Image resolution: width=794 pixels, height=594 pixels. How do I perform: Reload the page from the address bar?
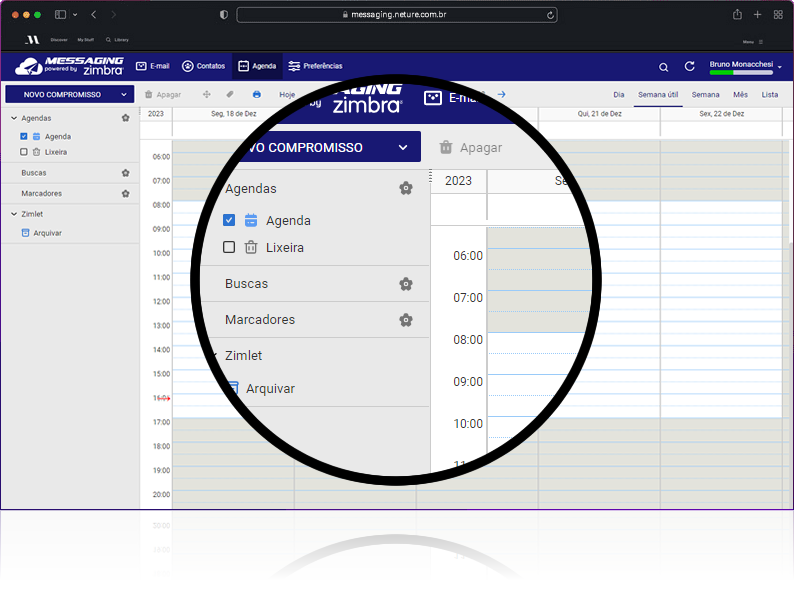[550, 15]
